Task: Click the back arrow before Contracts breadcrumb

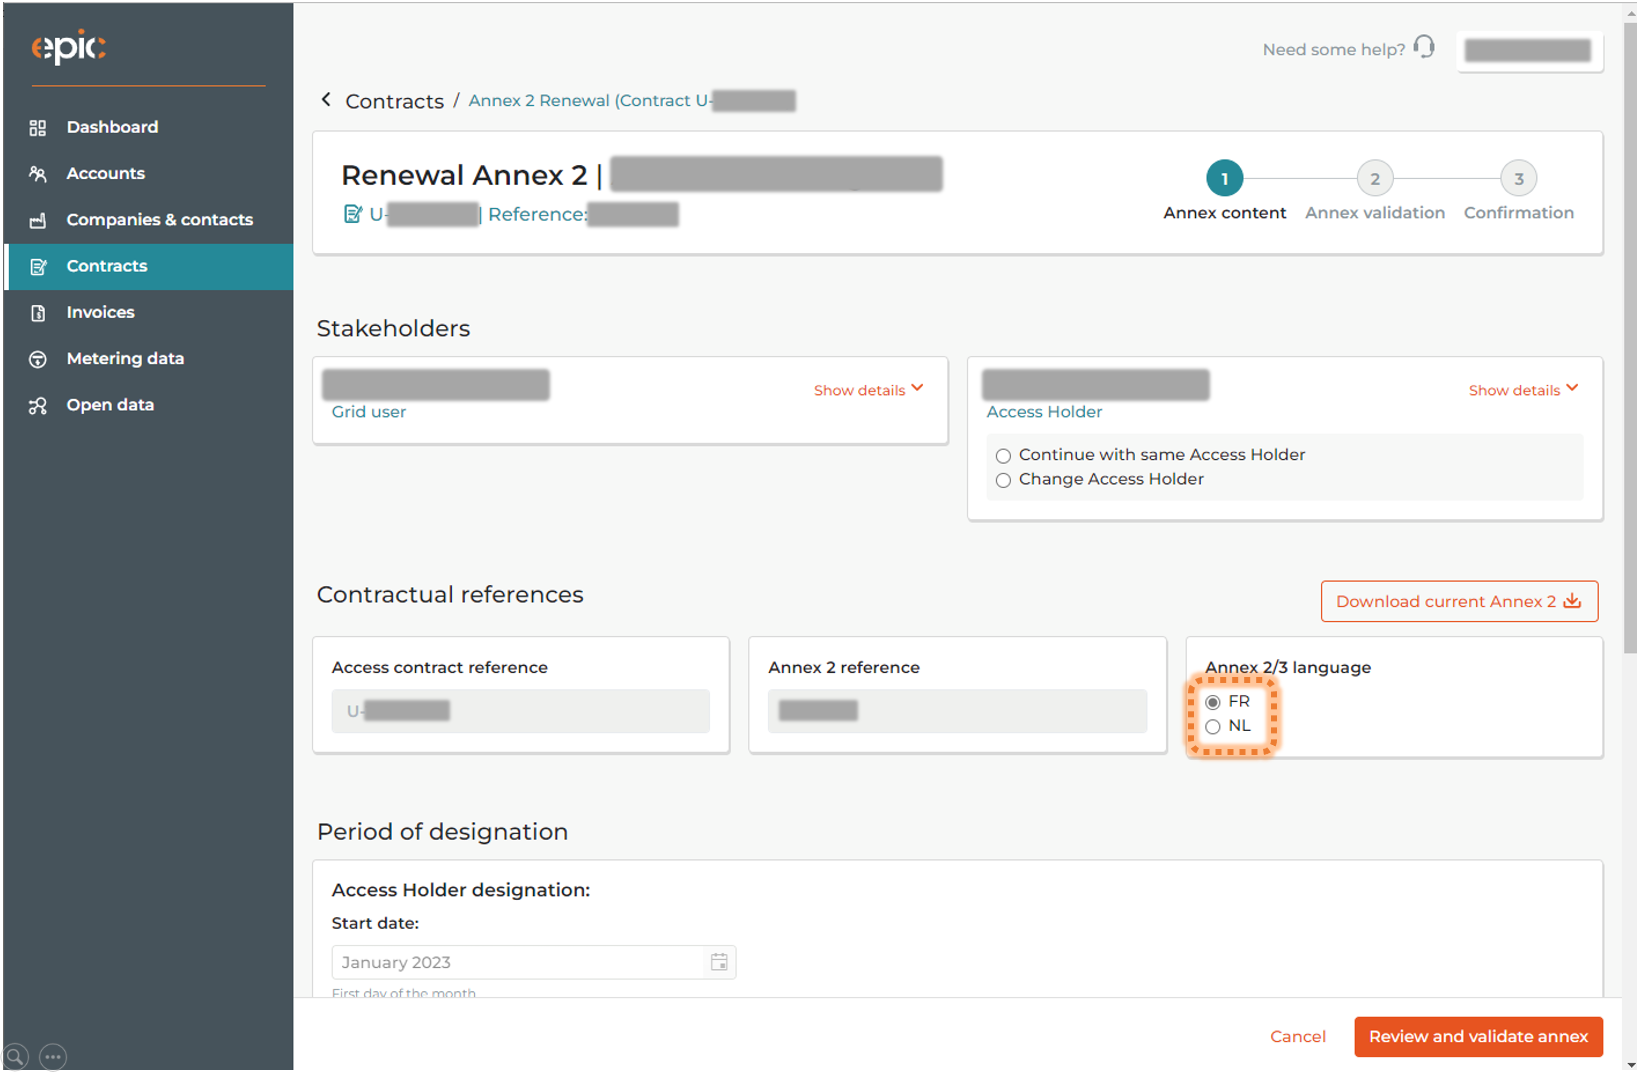Action: [326, 100]
